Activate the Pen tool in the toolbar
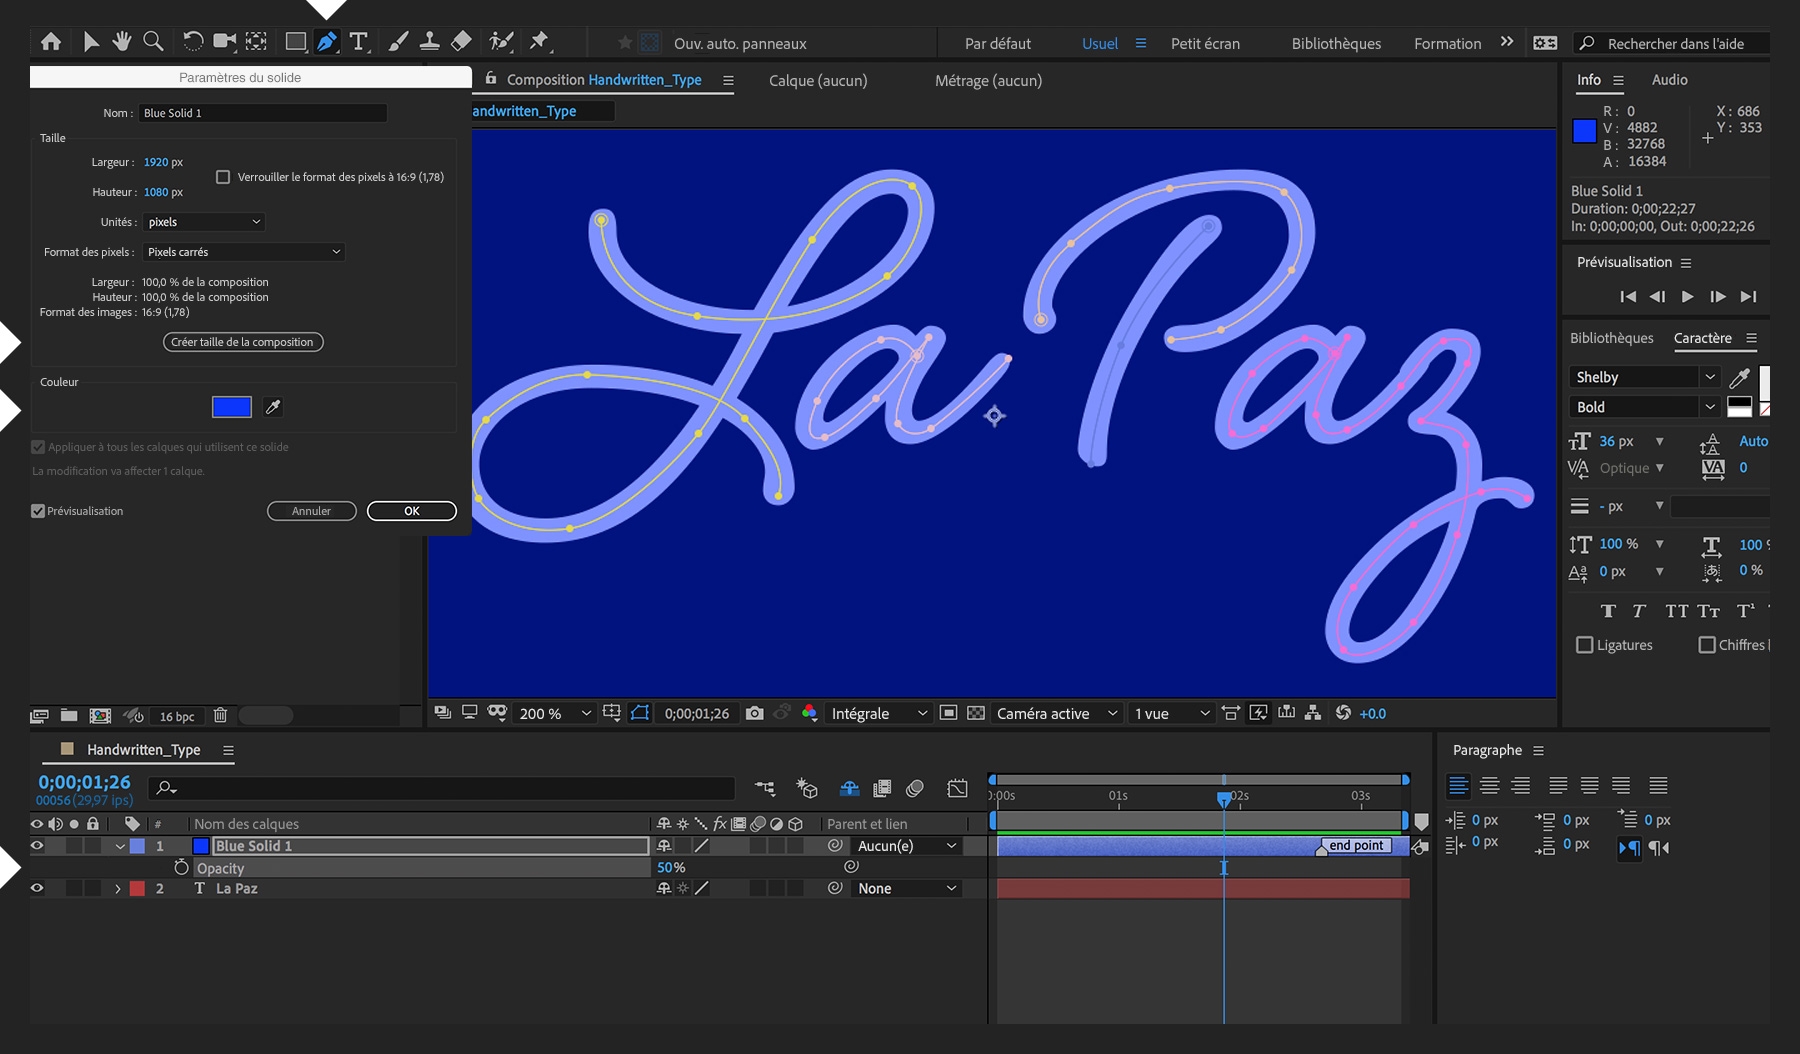The height and width of the screenshot is (1054, 1800). (x=326, y=41)
